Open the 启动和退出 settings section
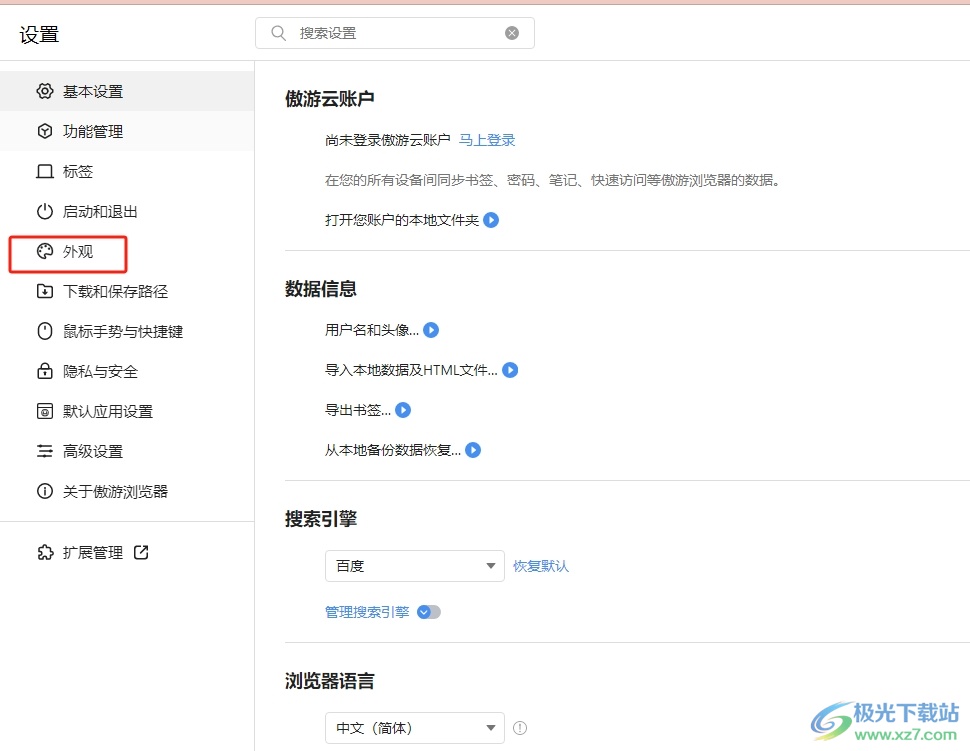Screen dimensions: 970x751 pos(127,212)
